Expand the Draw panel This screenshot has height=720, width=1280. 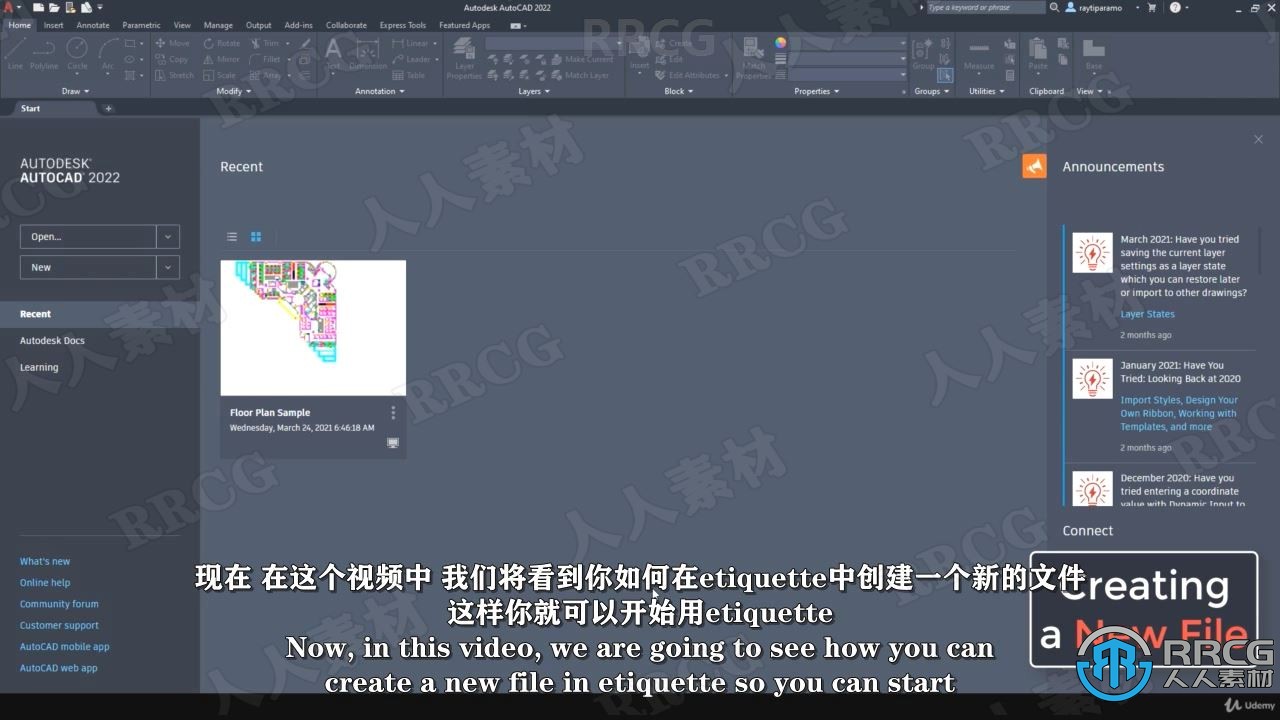[75, 91]
